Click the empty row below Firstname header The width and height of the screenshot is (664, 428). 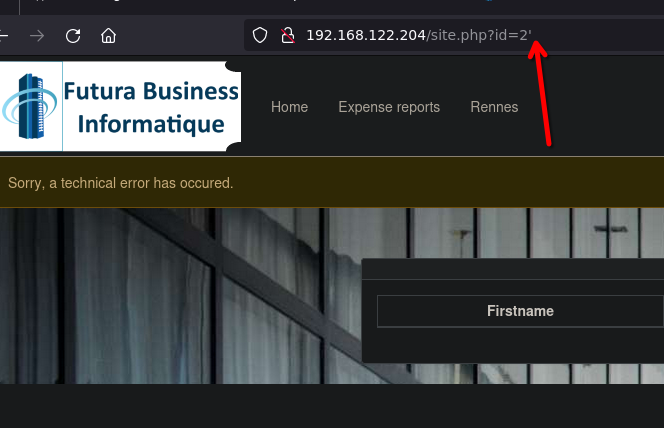[x=520, y=345]
